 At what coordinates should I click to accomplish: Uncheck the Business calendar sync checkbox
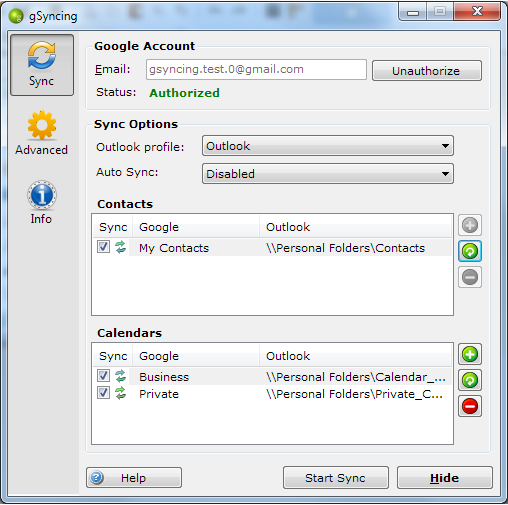[103, 376]
